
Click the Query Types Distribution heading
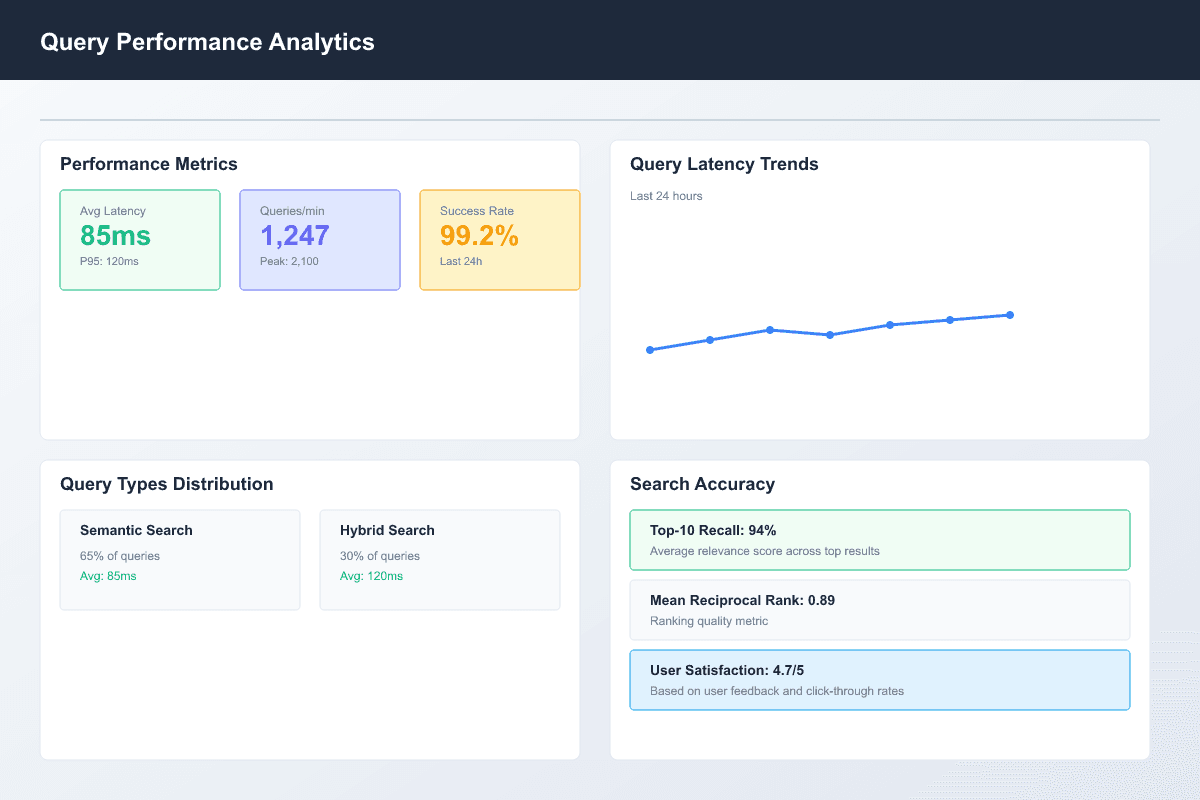click(x=167, y=484)
